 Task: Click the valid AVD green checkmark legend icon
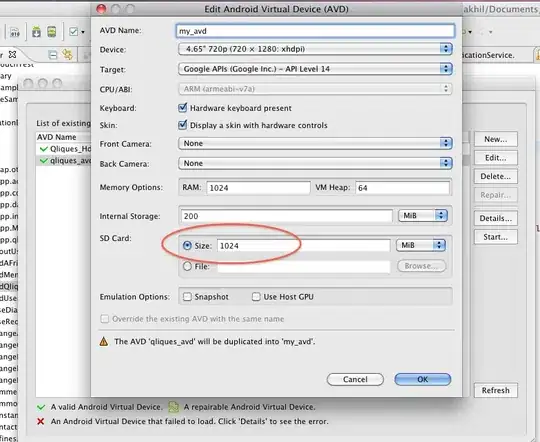tap(41, 407)
